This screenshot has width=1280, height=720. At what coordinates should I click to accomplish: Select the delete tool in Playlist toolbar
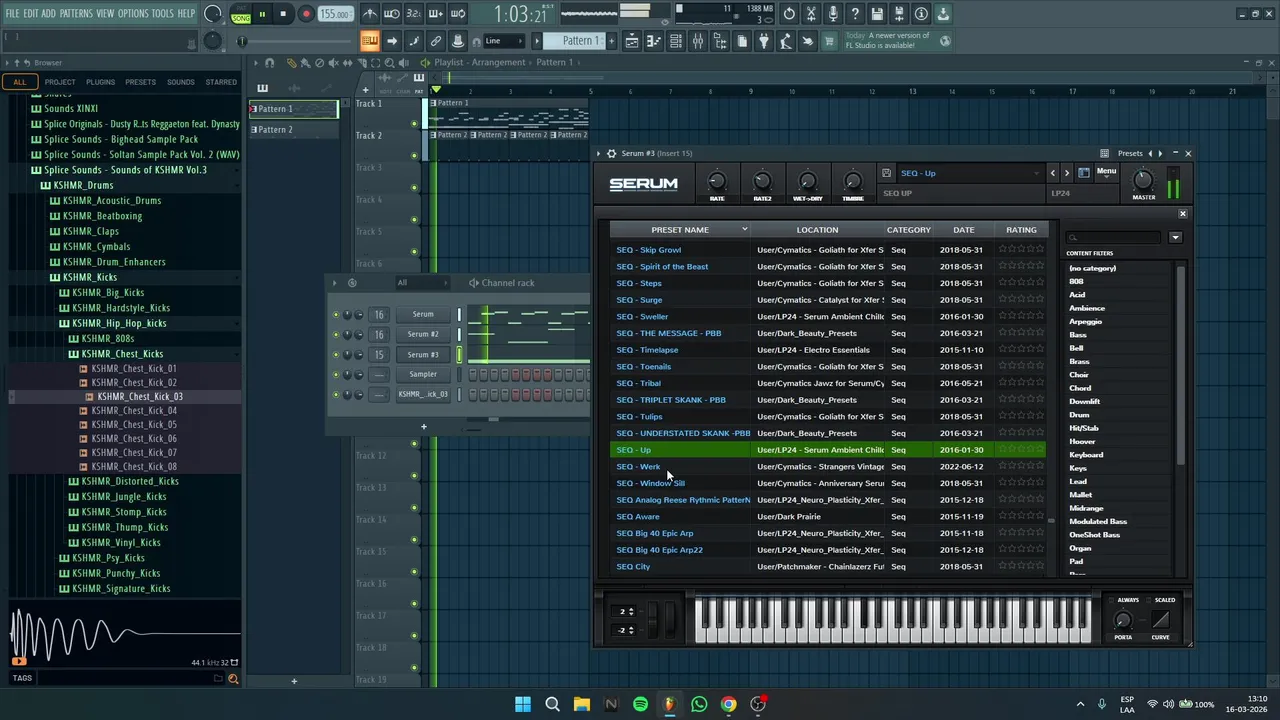(x=319, y=62)
